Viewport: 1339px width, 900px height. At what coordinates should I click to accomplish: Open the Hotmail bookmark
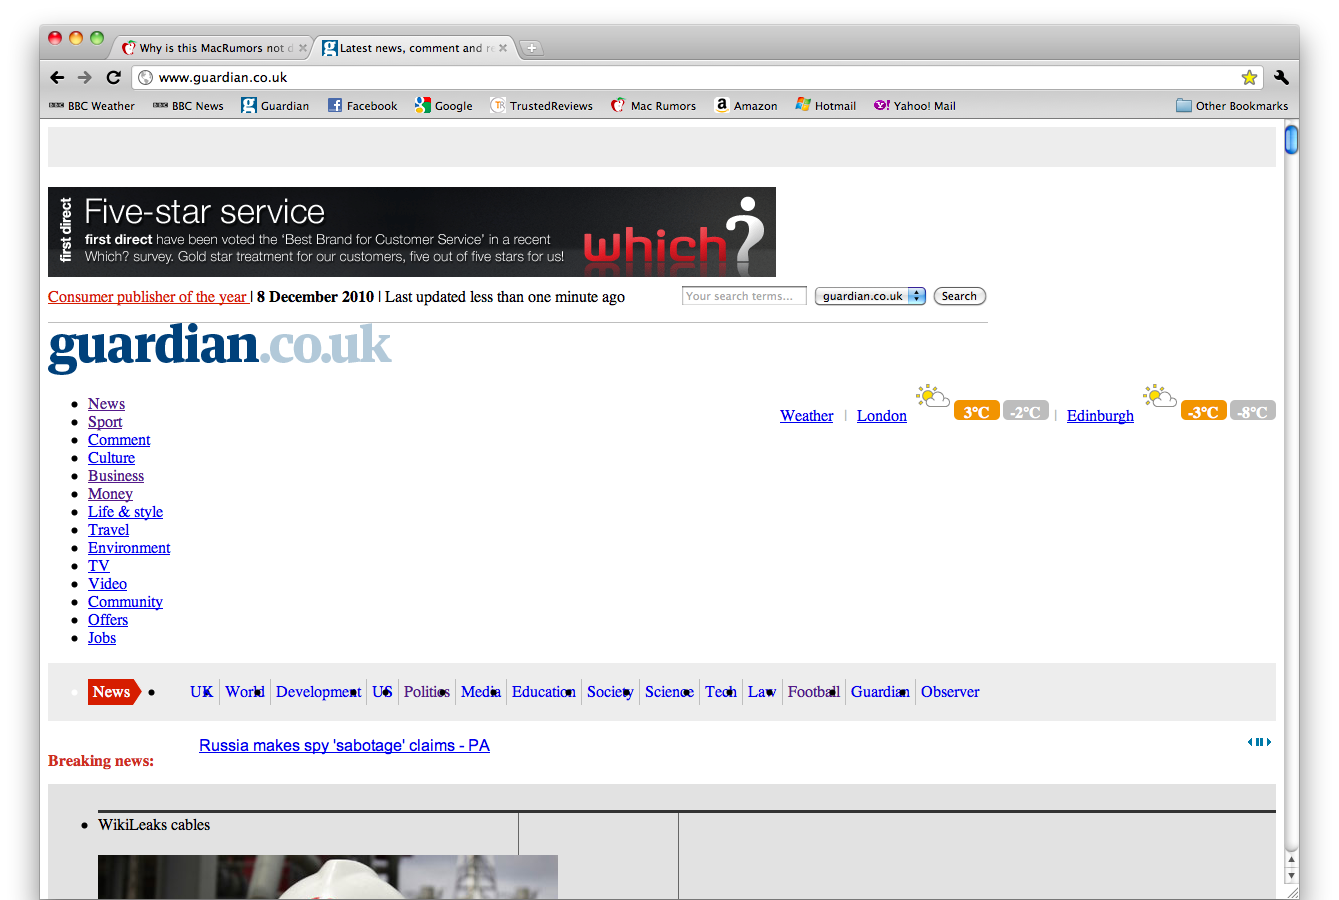(x=826, y=105)
